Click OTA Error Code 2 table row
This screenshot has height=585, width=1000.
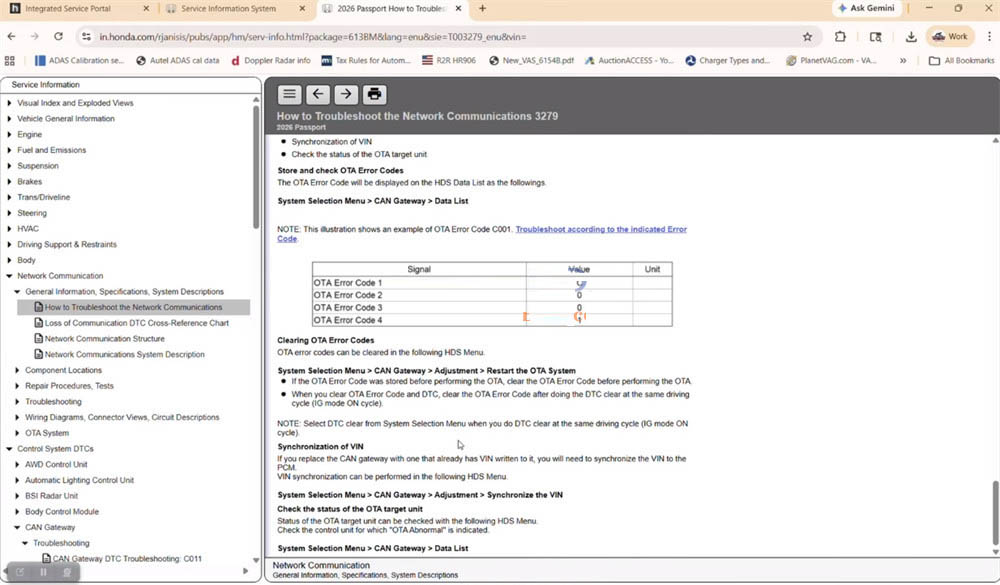click(x=492, y=295)
